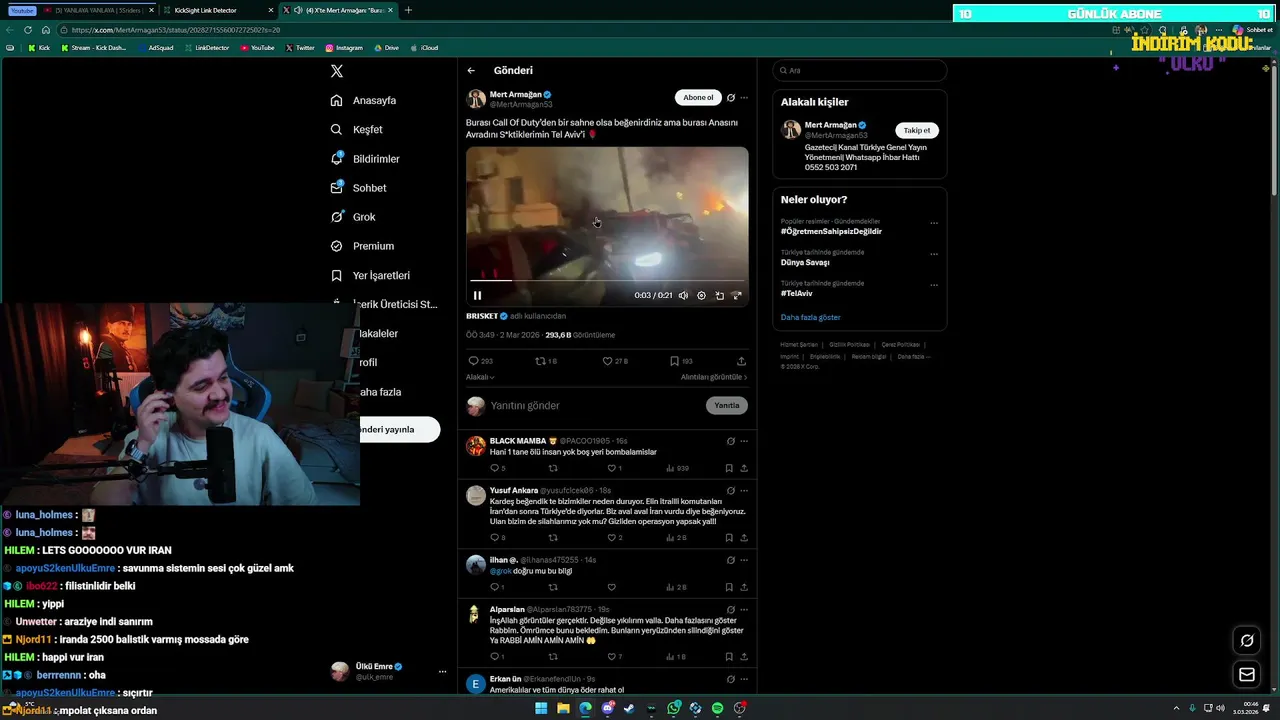Open Bildirimler in the sidebar

tap(365, 159)
